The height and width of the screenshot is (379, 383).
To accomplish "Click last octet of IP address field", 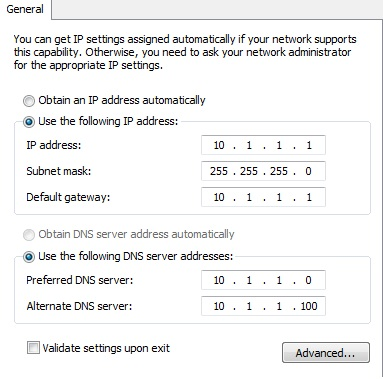I will (309, 145).
